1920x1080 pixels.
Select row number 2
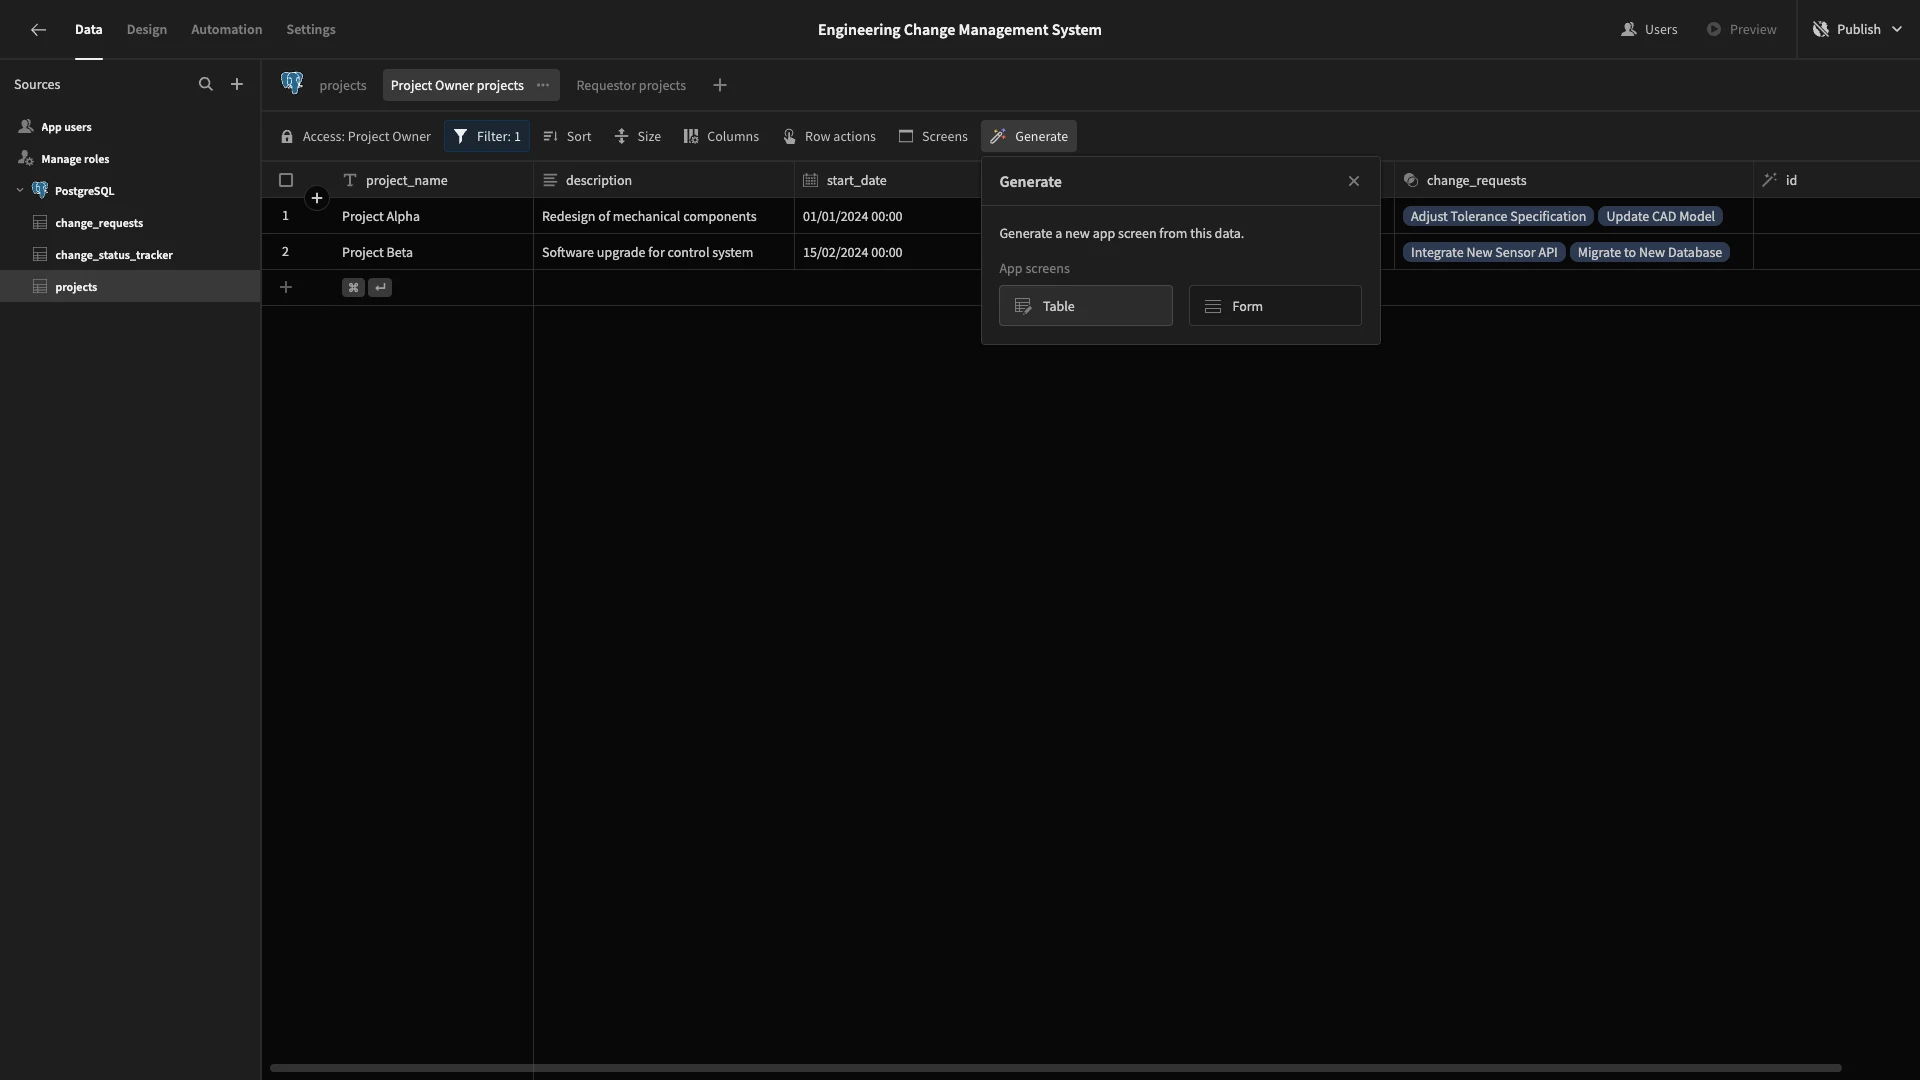coord(285,253)
